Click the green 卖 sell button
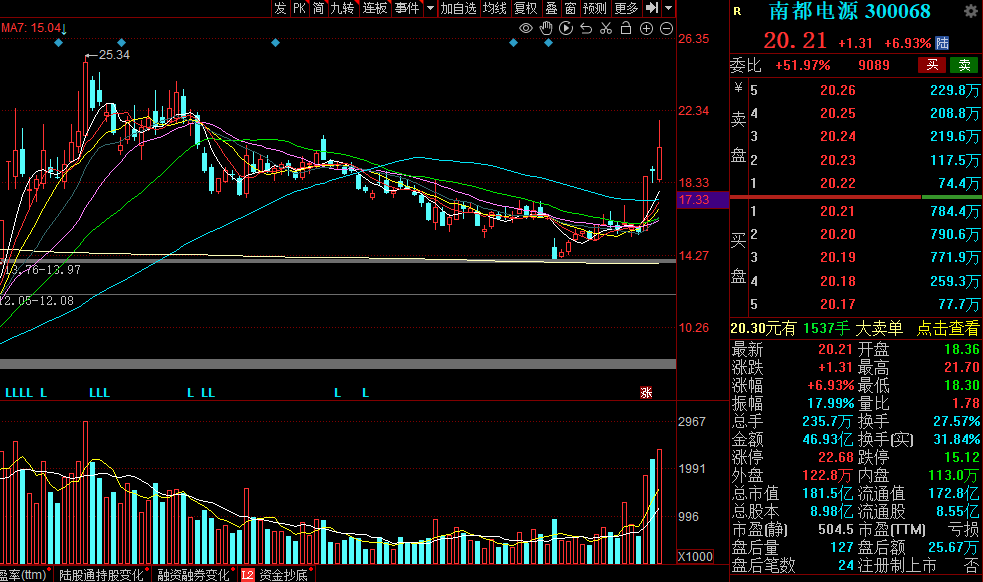Image resolution: width=983 pixels, height=582 pixels. tap(964, 65)
